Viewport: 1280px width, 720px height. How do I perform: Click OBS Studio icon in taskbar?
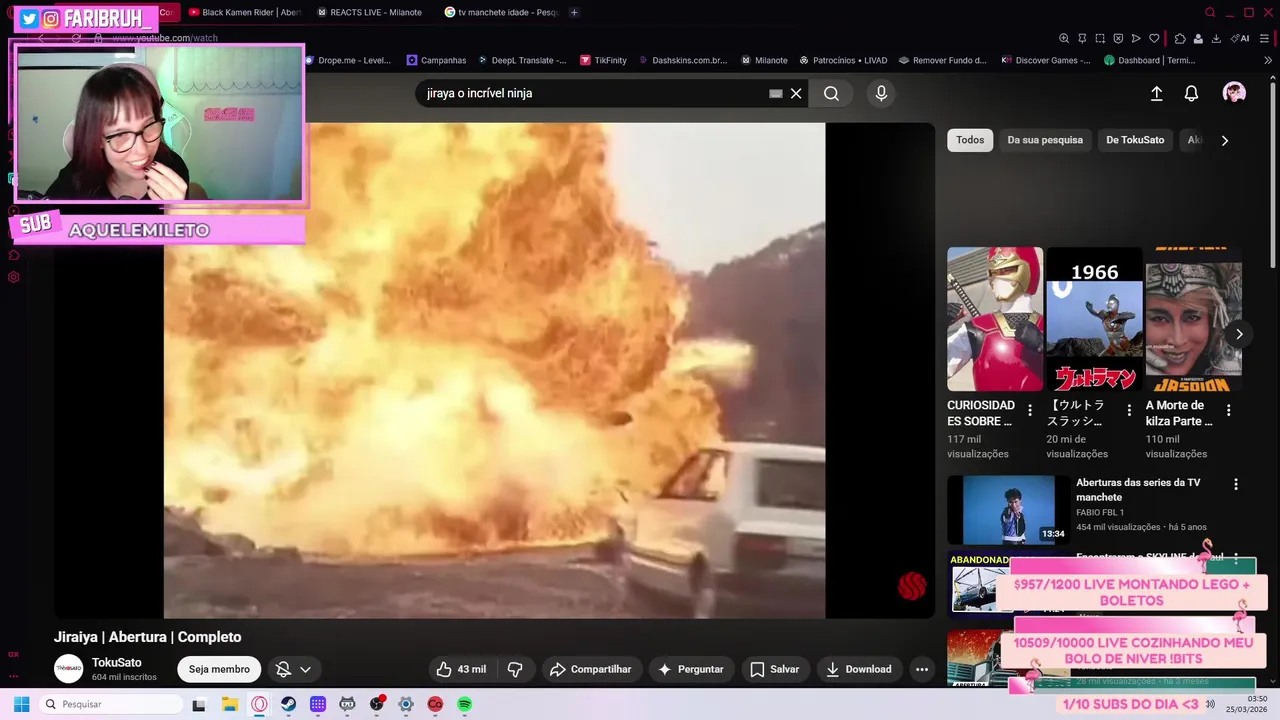click(376, 704)
